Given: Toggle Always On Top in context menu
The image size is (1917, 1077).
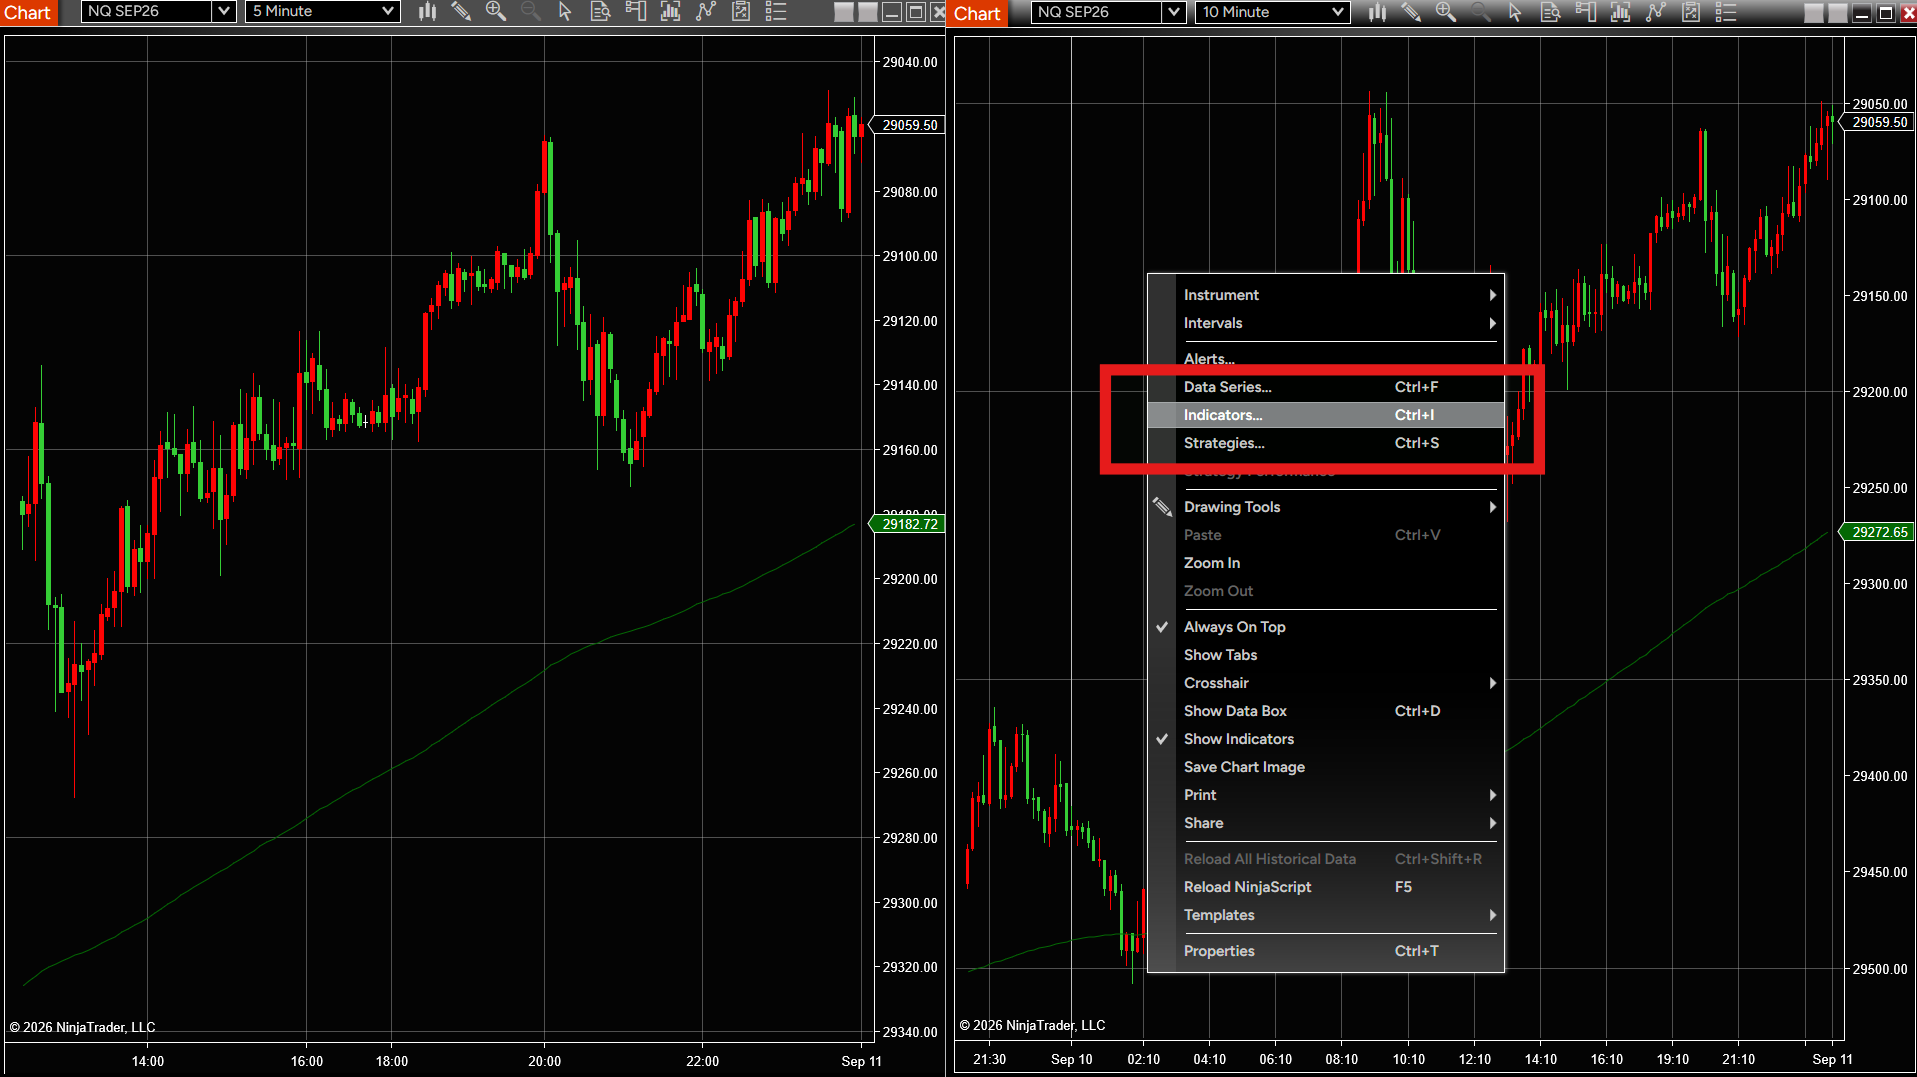Looking at the screenshot, I should (x=1325, y=627).
